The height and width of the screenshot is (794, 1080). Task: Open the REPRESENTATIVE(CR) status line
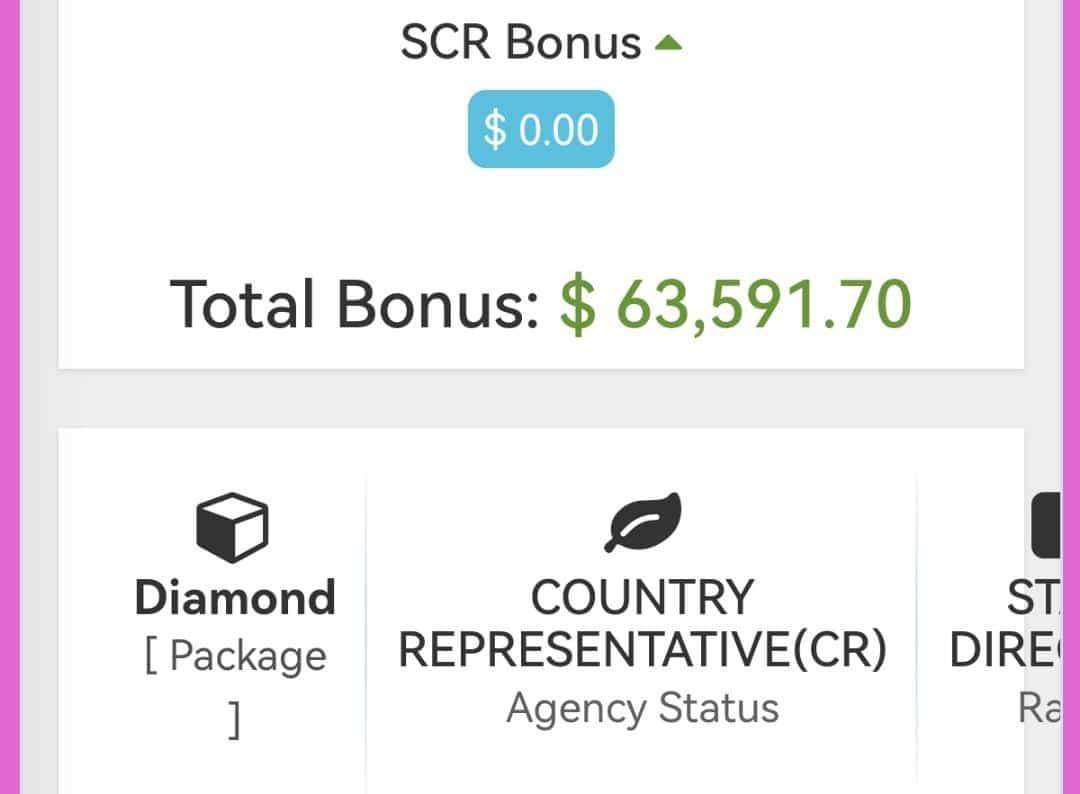[x=642, y=651]
